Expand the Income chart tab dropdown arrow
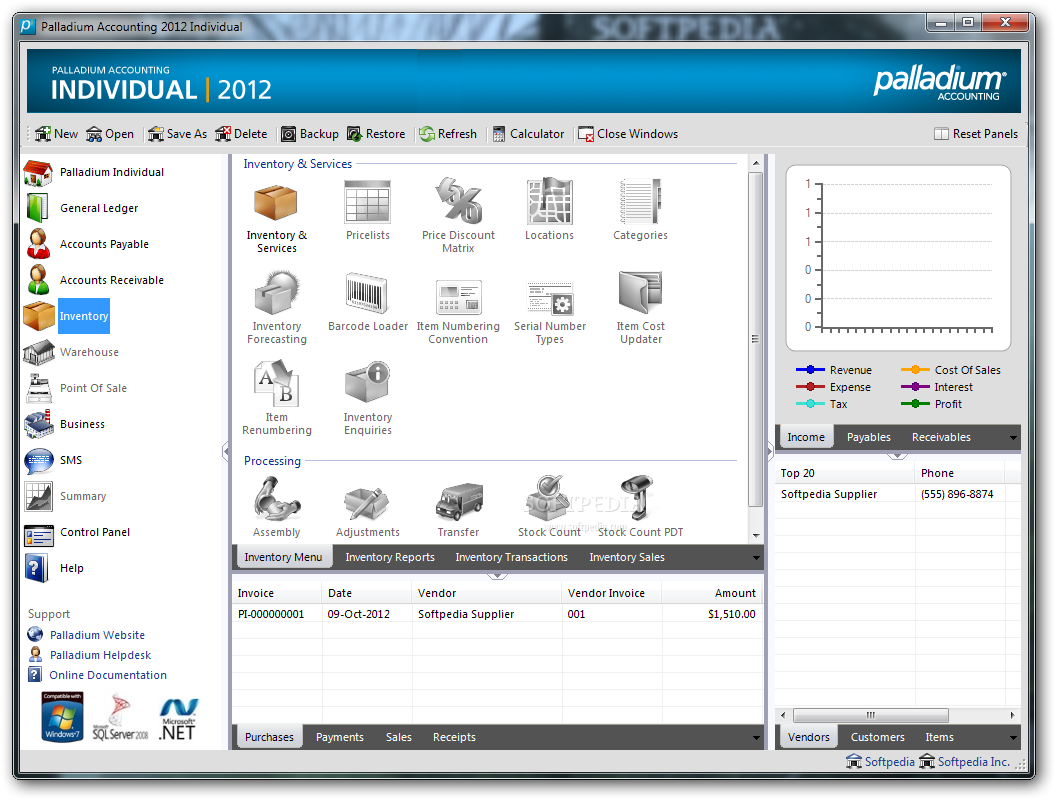The image size is (1056, 800). point(1014,438)
